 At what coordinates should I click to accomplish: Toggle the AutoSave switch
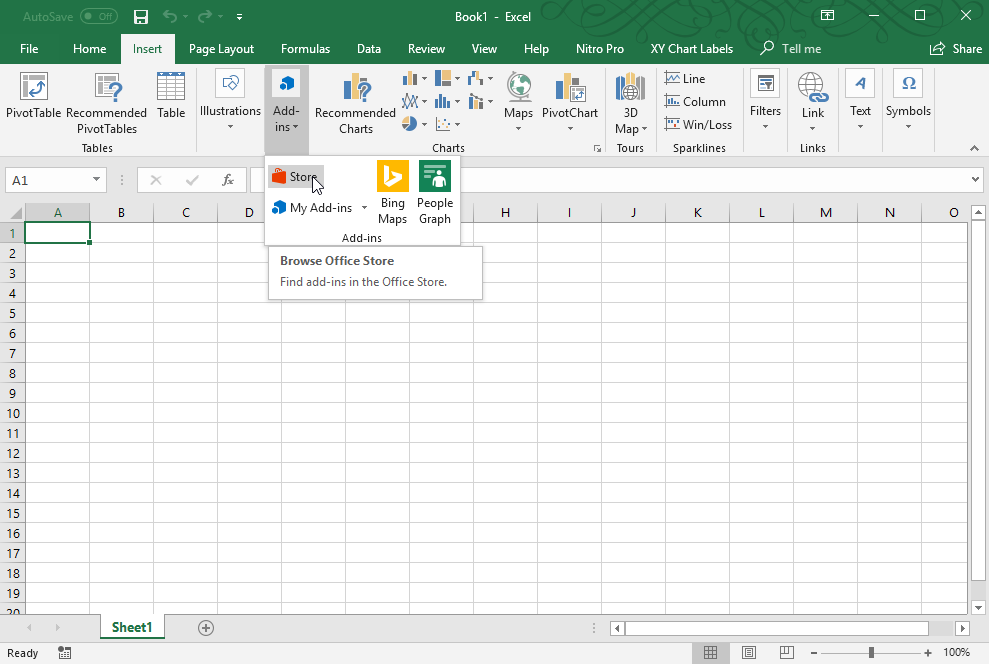pyautogui.click(x=98, y=17)
